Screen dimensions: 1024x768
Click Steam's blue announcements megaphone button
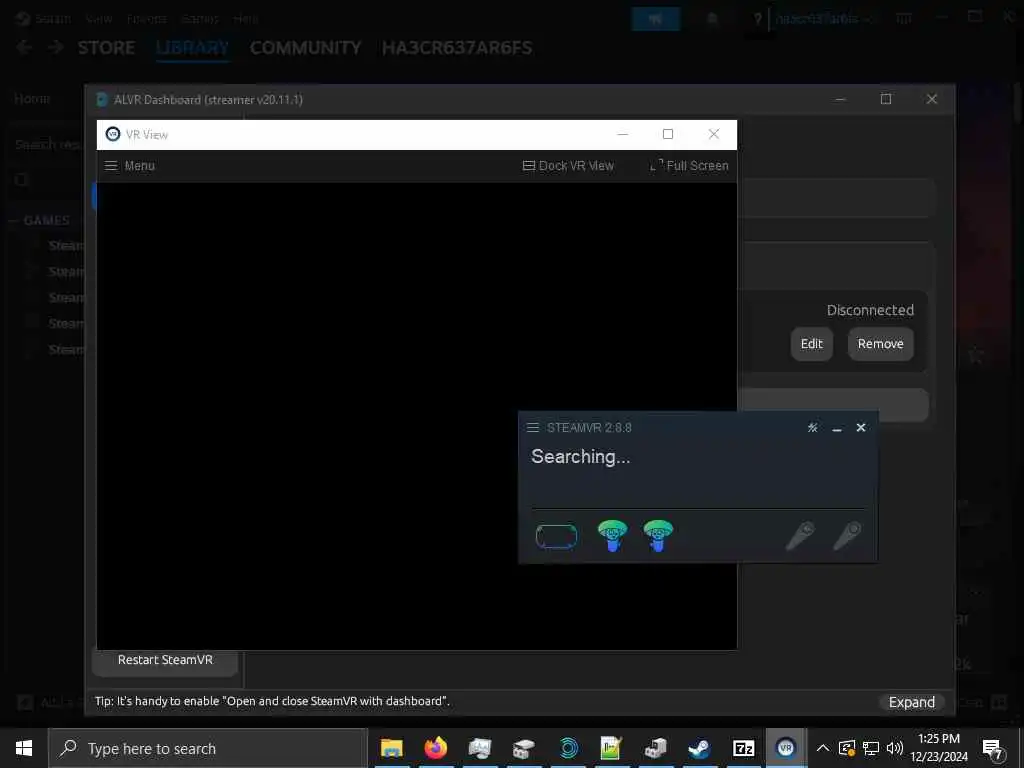click(656, 19)
